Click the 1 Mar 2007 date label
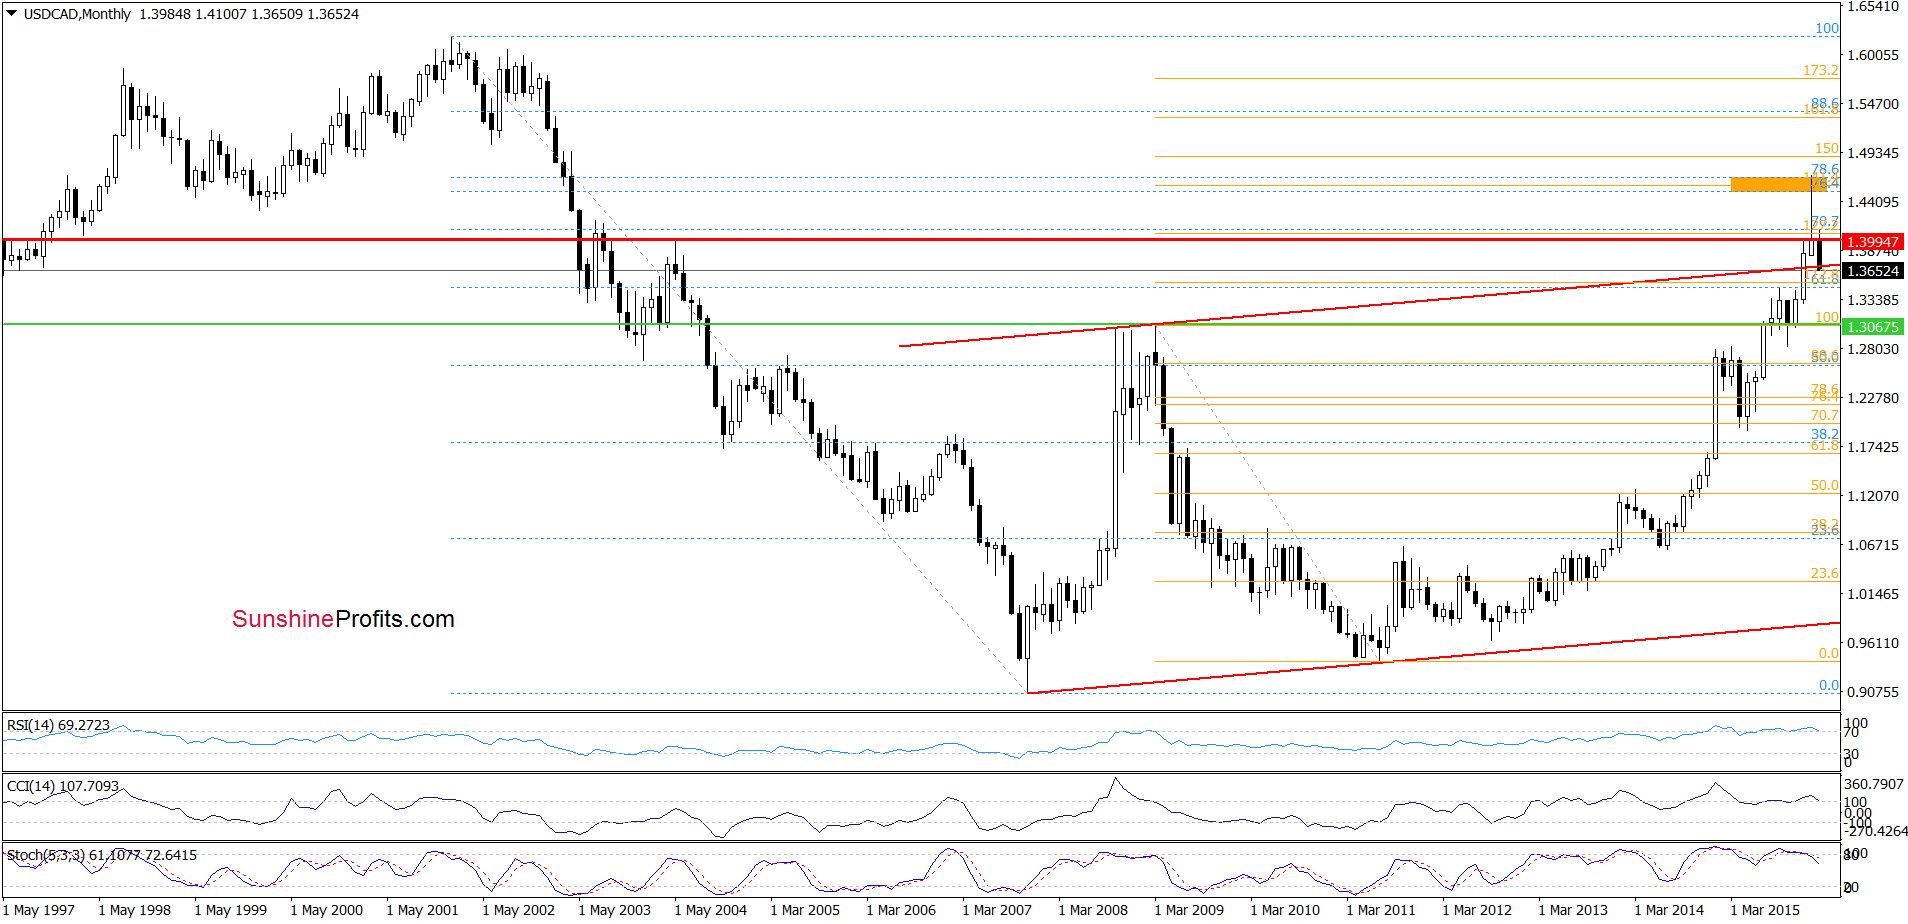 tap(997, 910)
